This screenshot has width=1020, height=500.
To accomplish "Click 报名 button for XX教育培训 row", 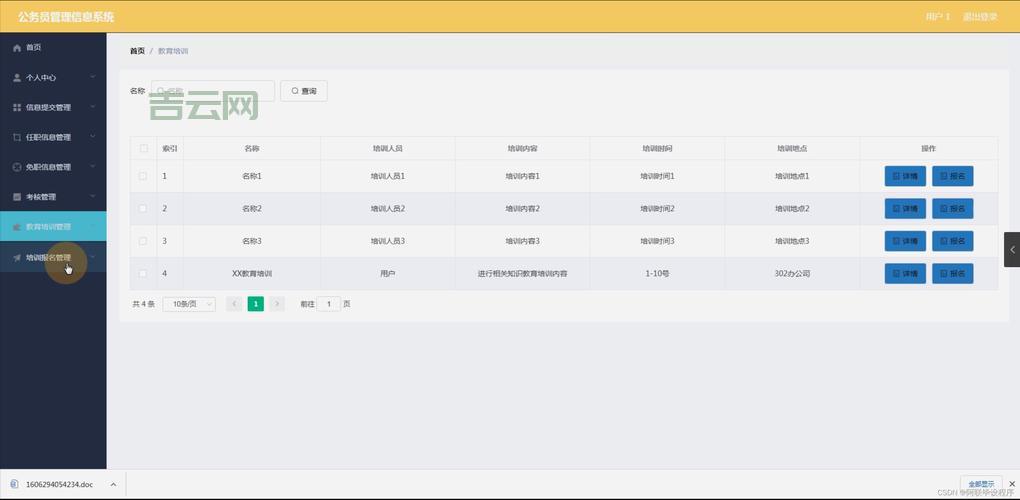I will tap(952, 273).
